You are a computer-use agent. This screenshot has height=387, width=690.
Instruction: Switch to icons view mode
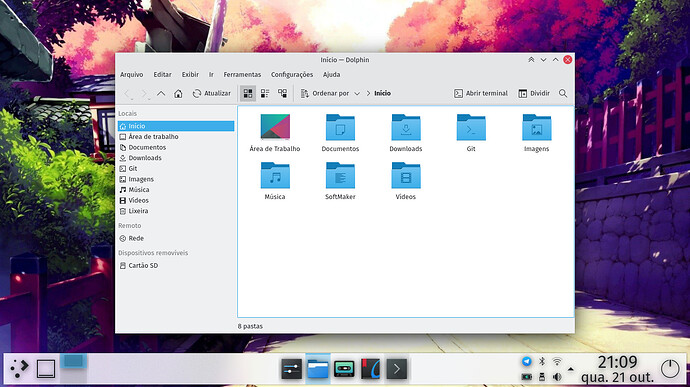[x=248, y=93]
